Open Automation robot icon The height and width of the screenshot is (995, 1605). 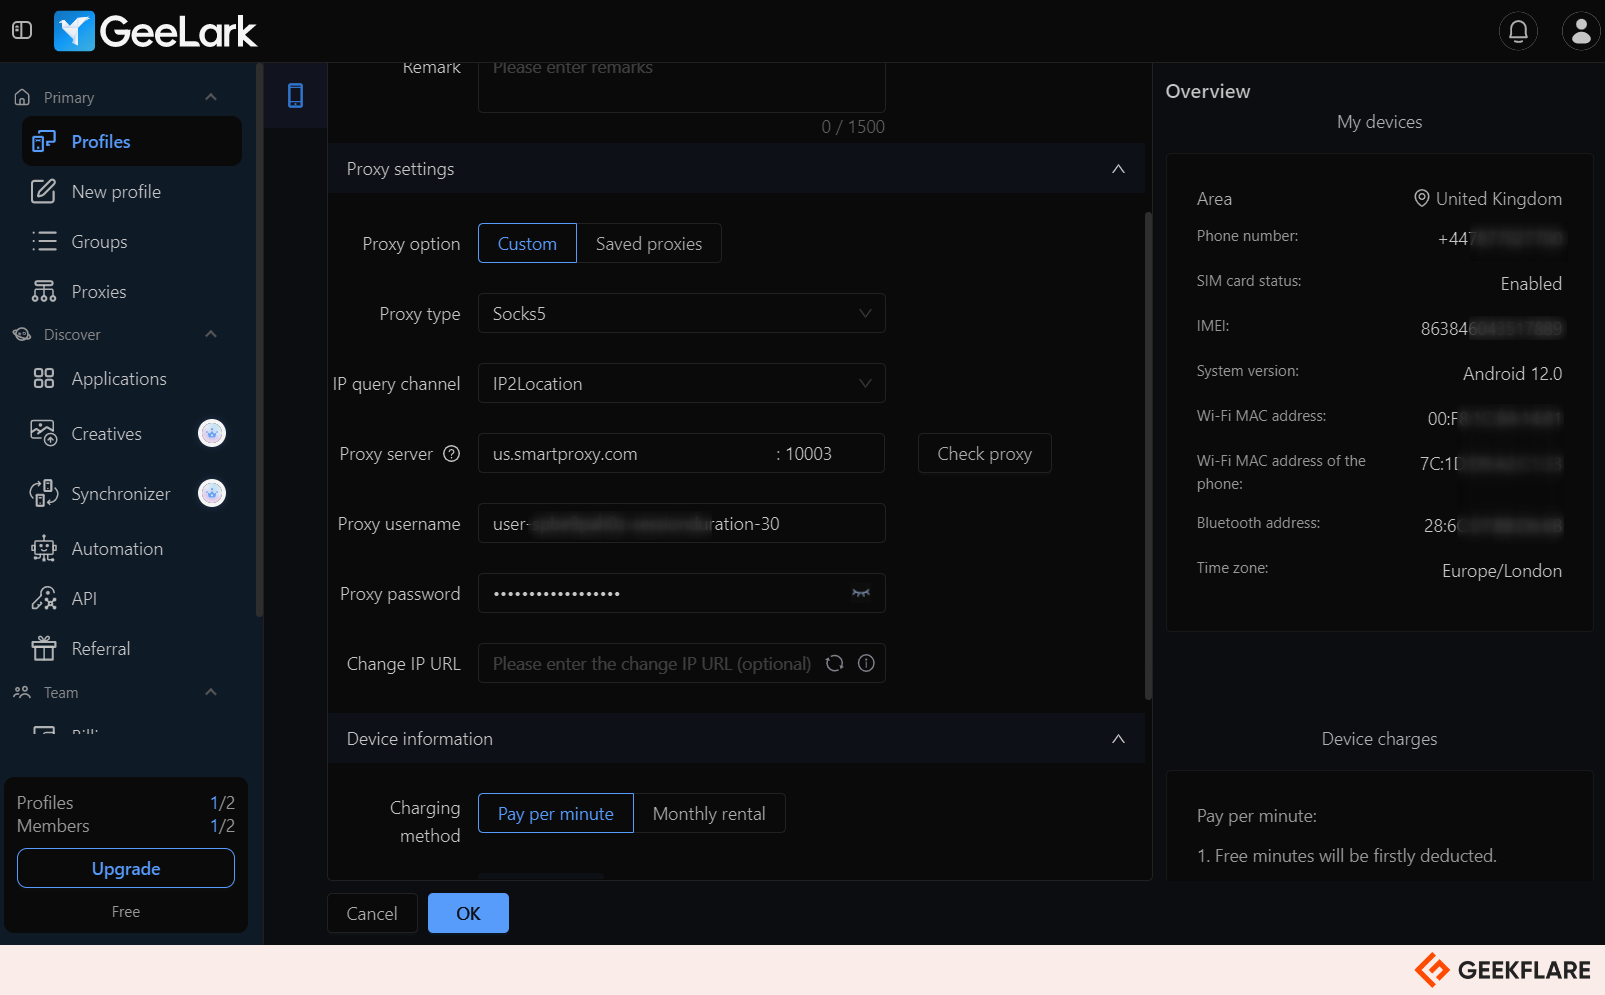44,548
